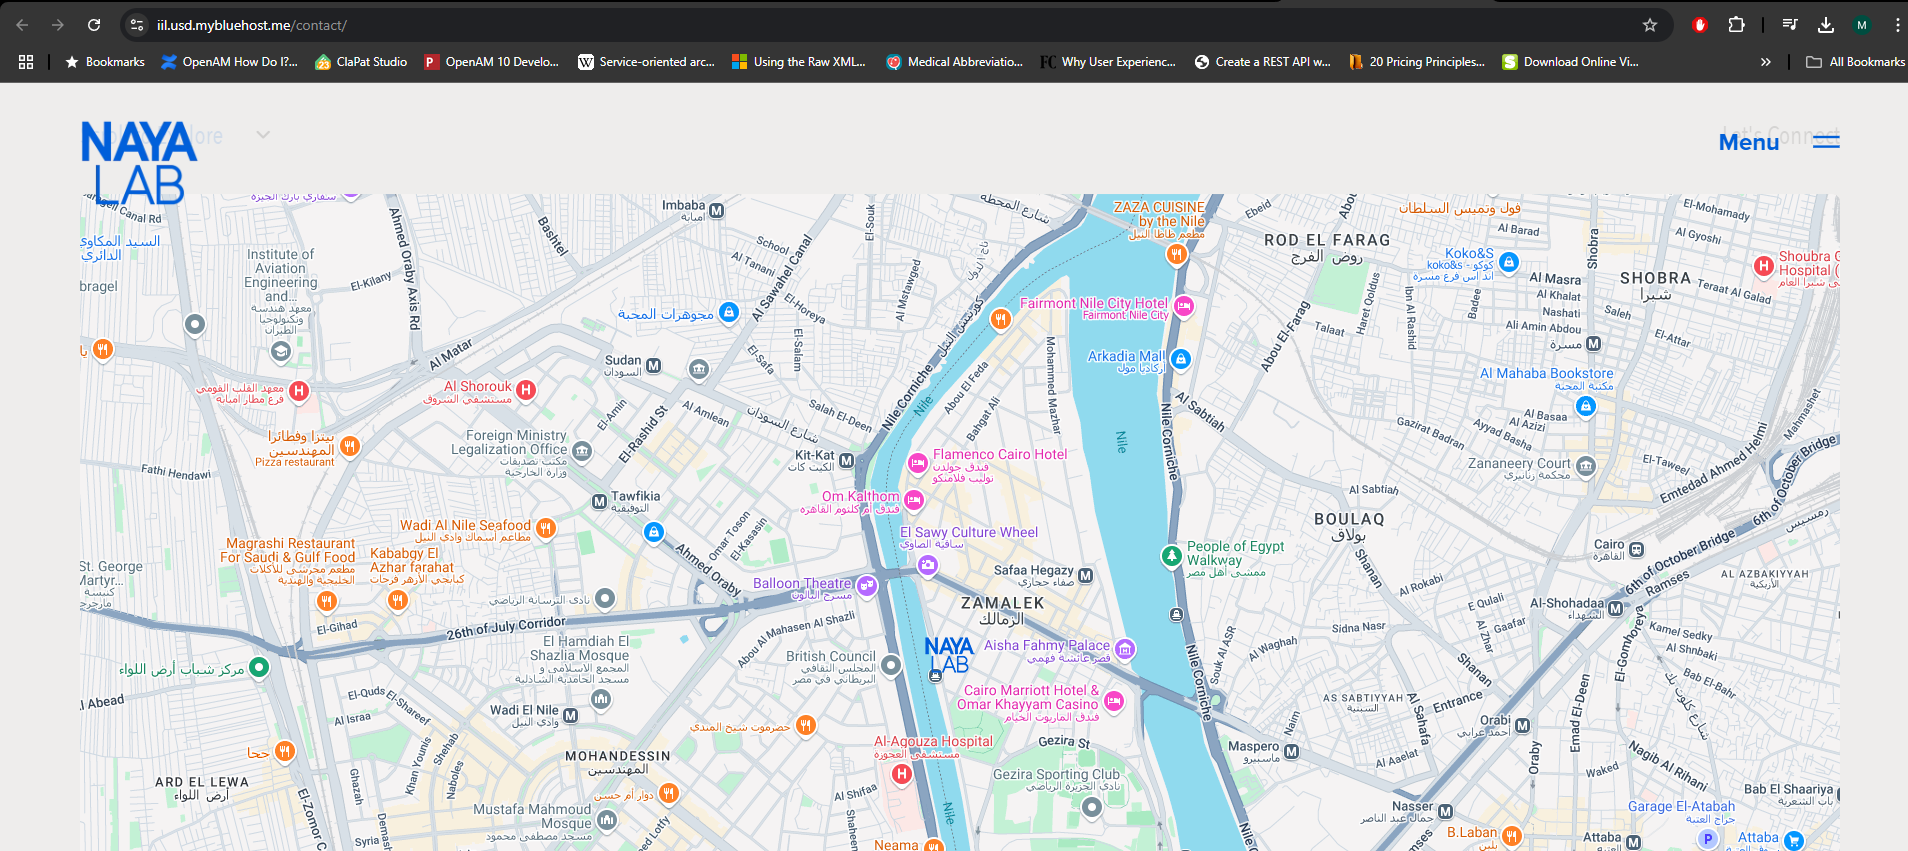Open site information icon in address bar

pos(137,25)
